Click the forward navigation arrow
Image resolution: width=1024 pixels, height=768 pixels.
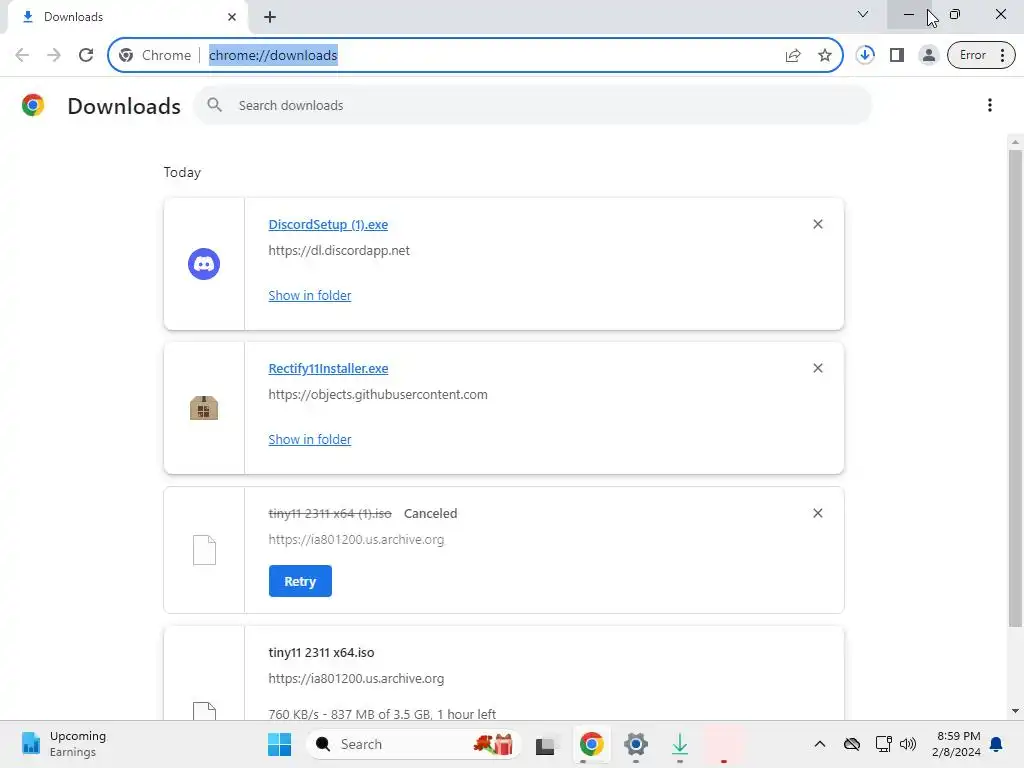(x=54, y=55)
